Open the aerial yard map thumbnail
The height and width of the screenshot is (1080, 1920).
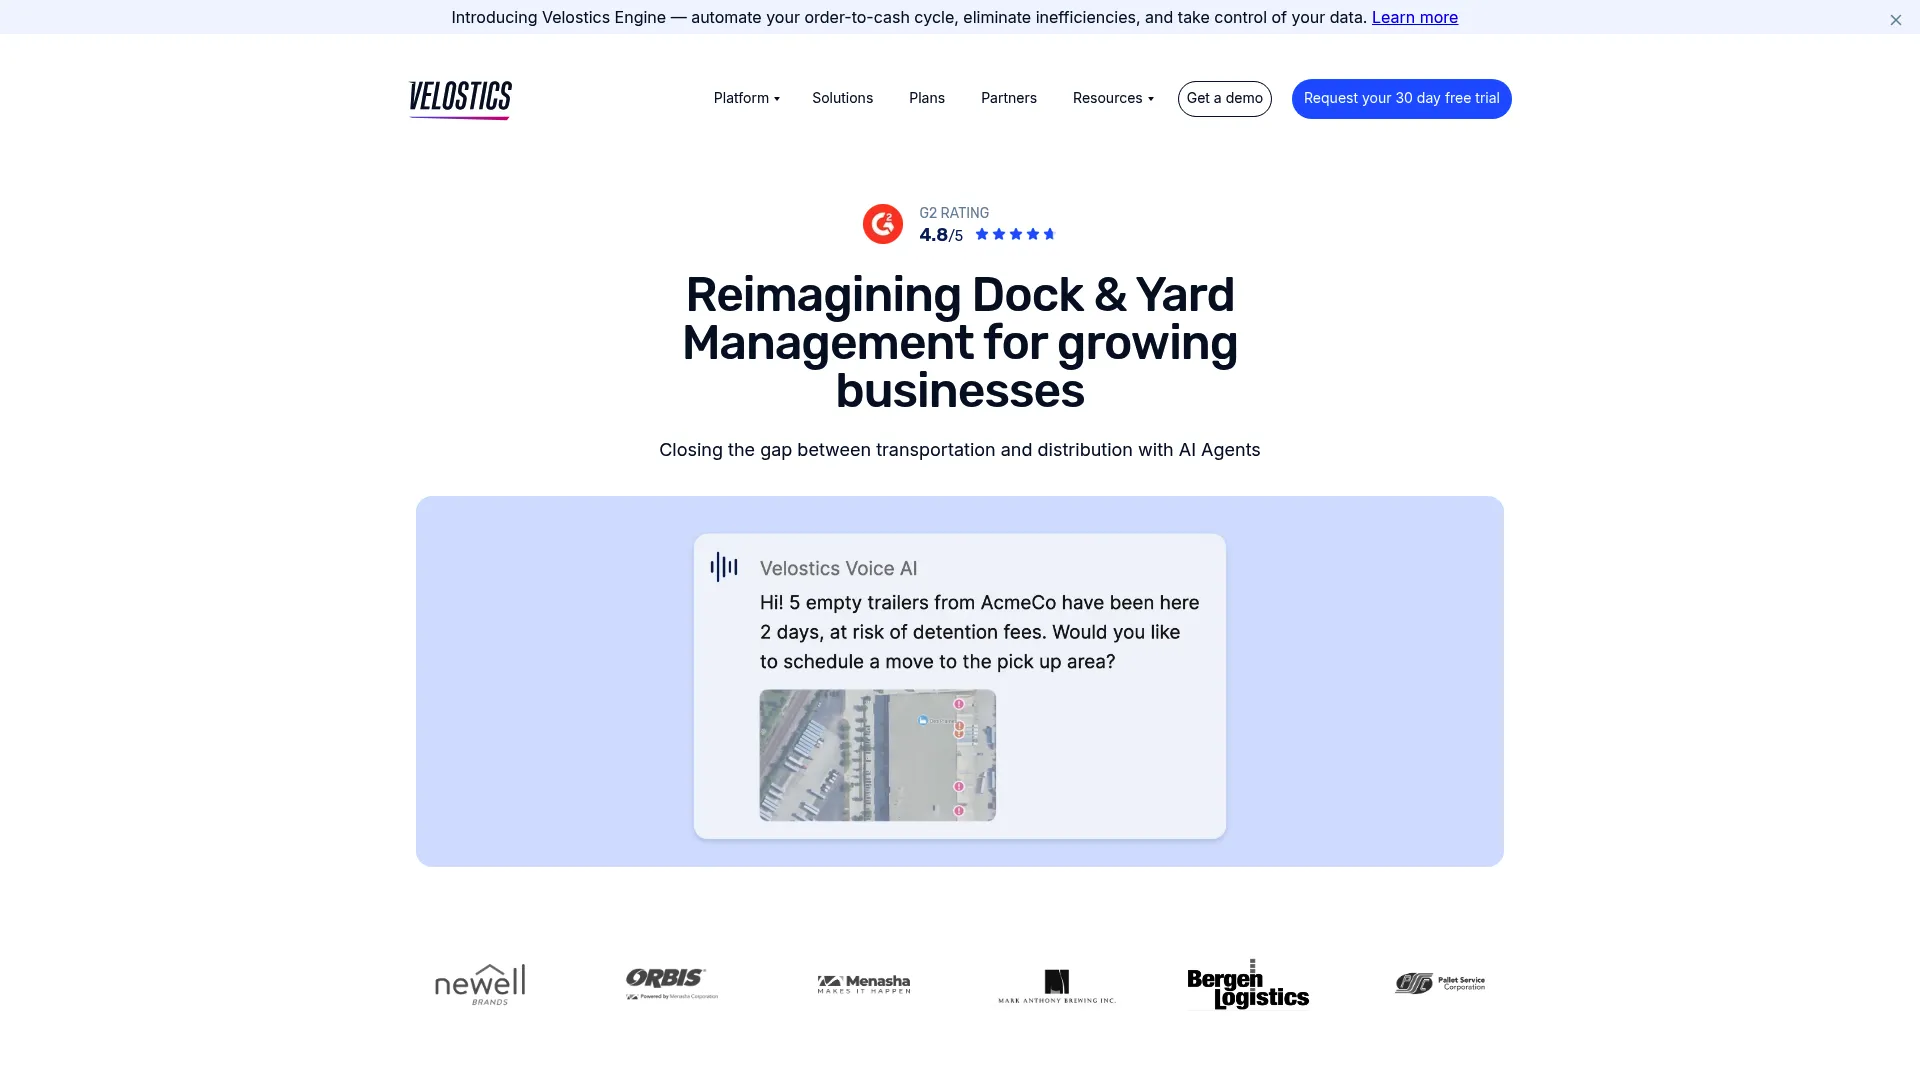[x=877, y=755]
